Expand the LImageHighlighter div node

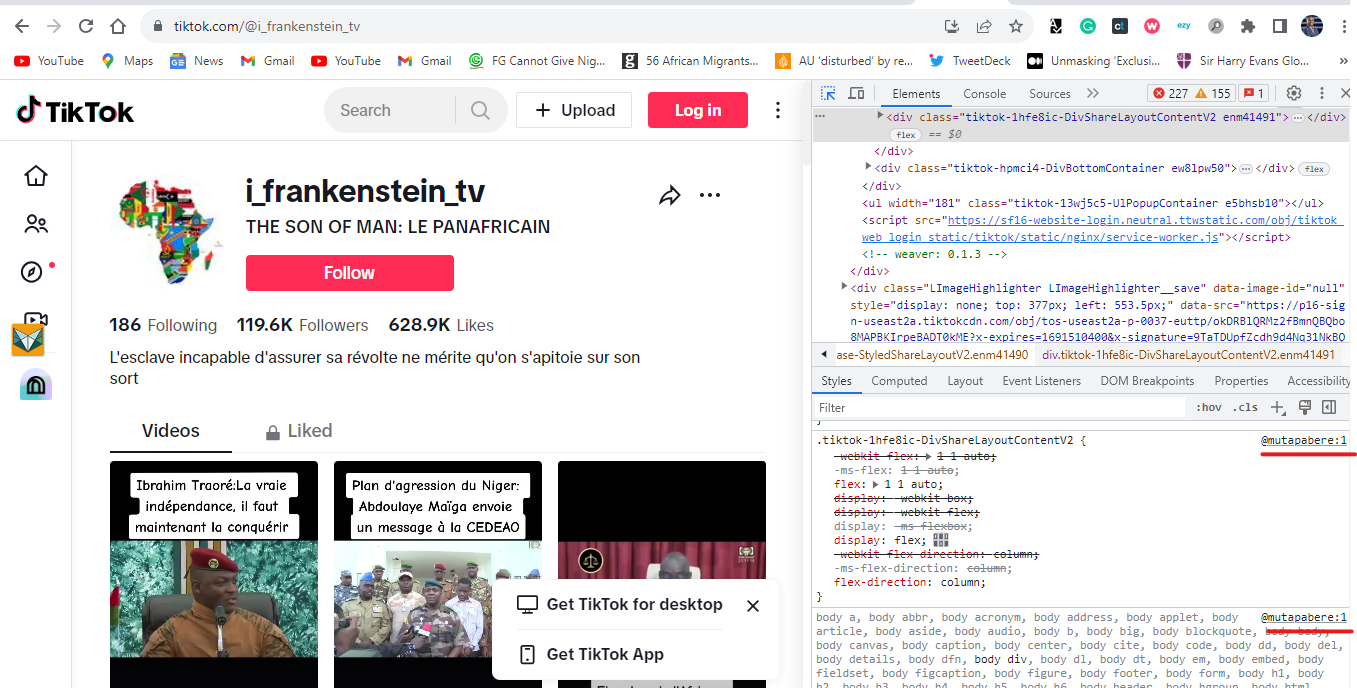pyautogui.click(x=845, y=287)
